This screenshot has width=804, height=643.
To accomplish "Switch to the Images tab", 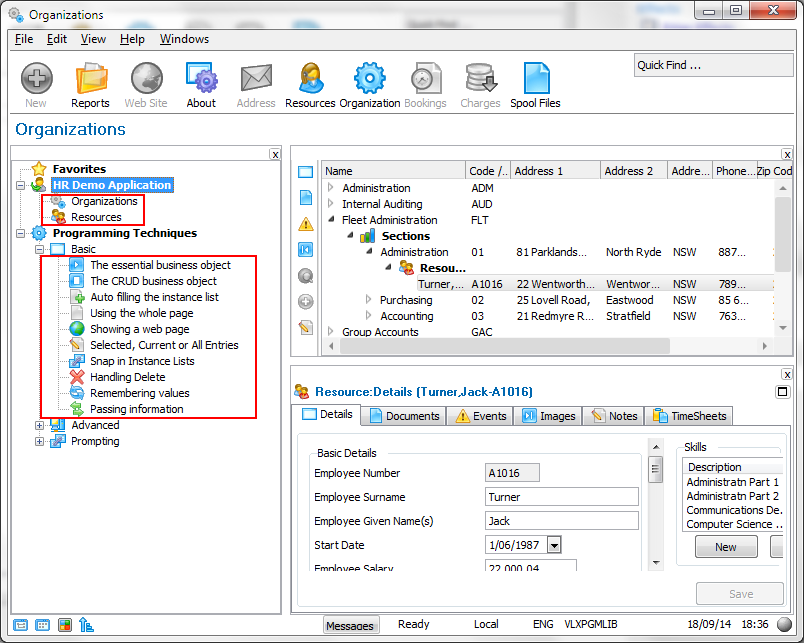I will click(x=548, y=416).
